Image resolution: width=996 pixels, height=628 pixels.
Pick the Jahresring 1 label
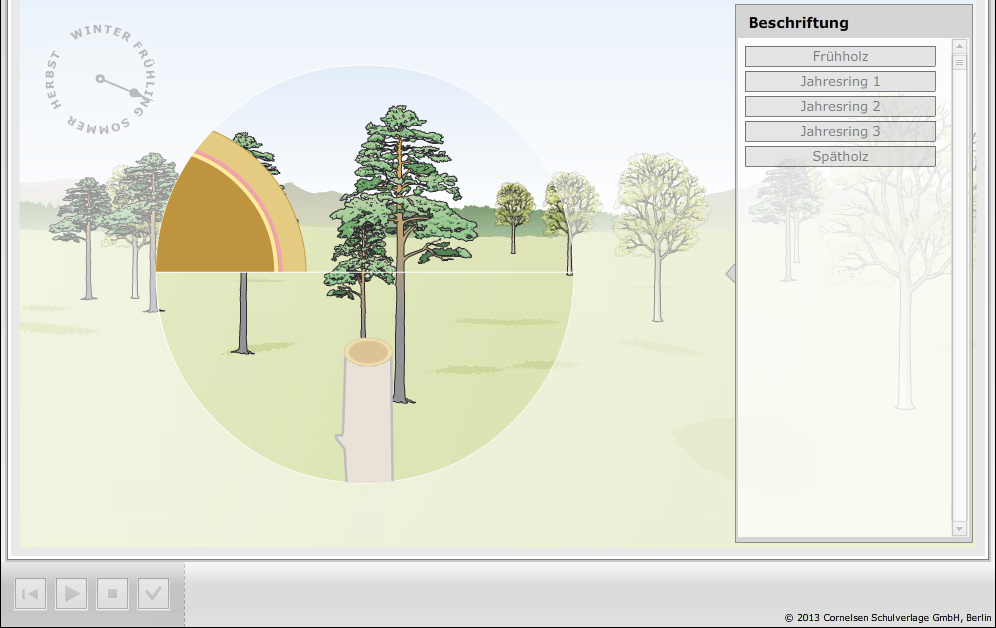840,82
